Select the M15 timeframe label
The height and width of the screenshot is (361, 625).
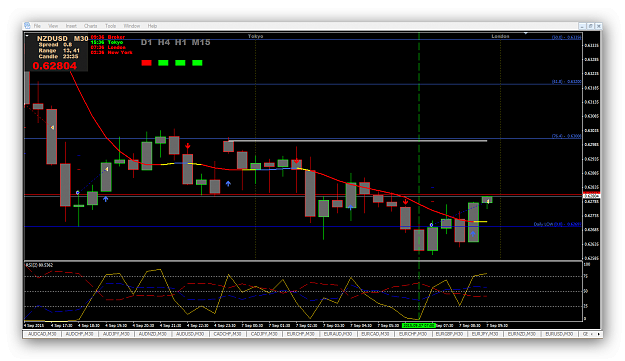pyautogui.click(x=201, y=42)
